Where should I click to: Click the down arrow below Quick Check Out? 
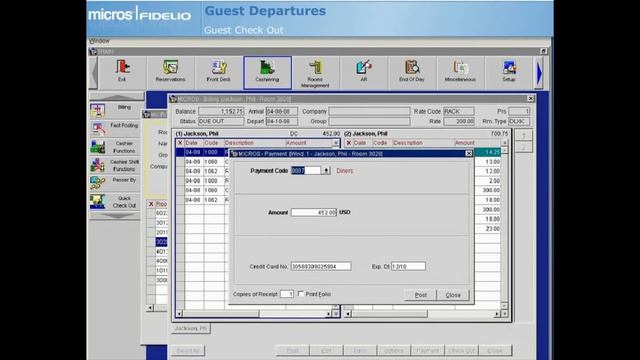115,216
